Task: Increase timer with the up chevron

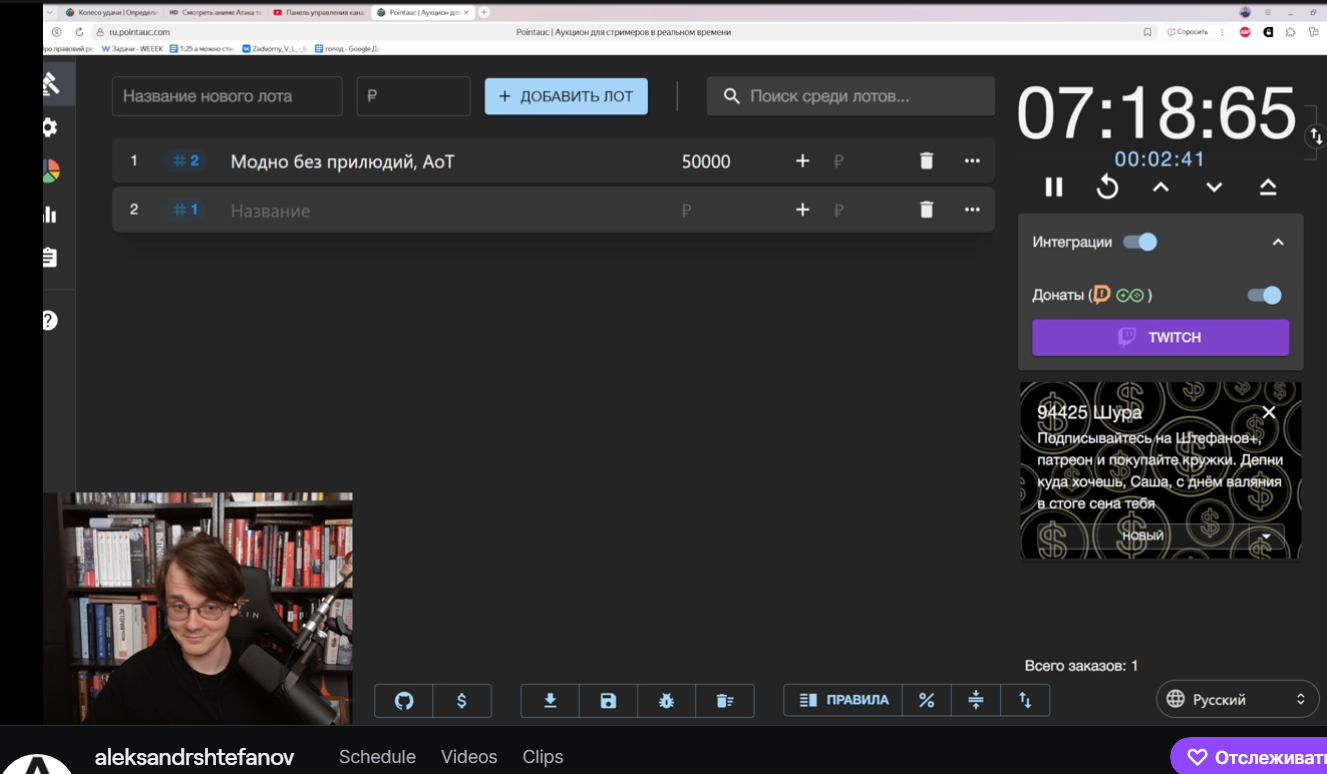Action: (1161, 187)
